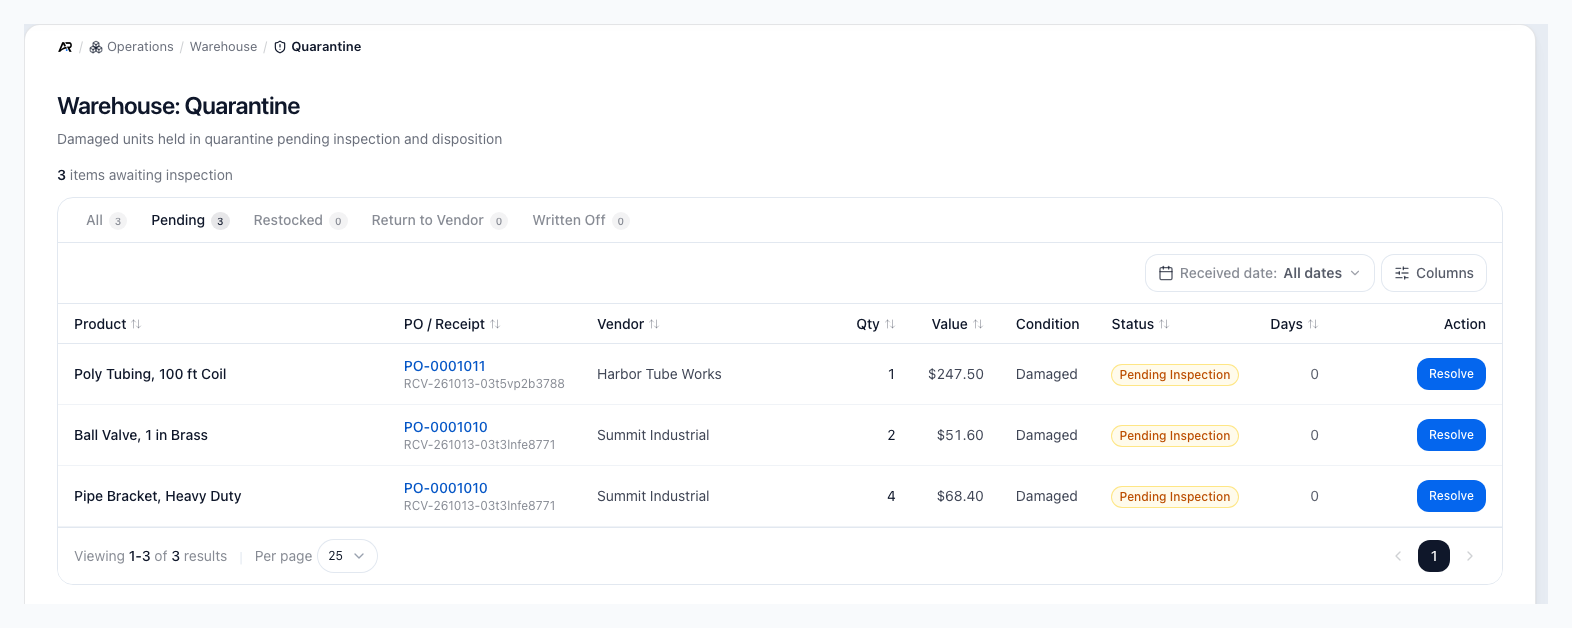Click the '$68.40' value cell
Screen dimensions: 1572x628
960,496
